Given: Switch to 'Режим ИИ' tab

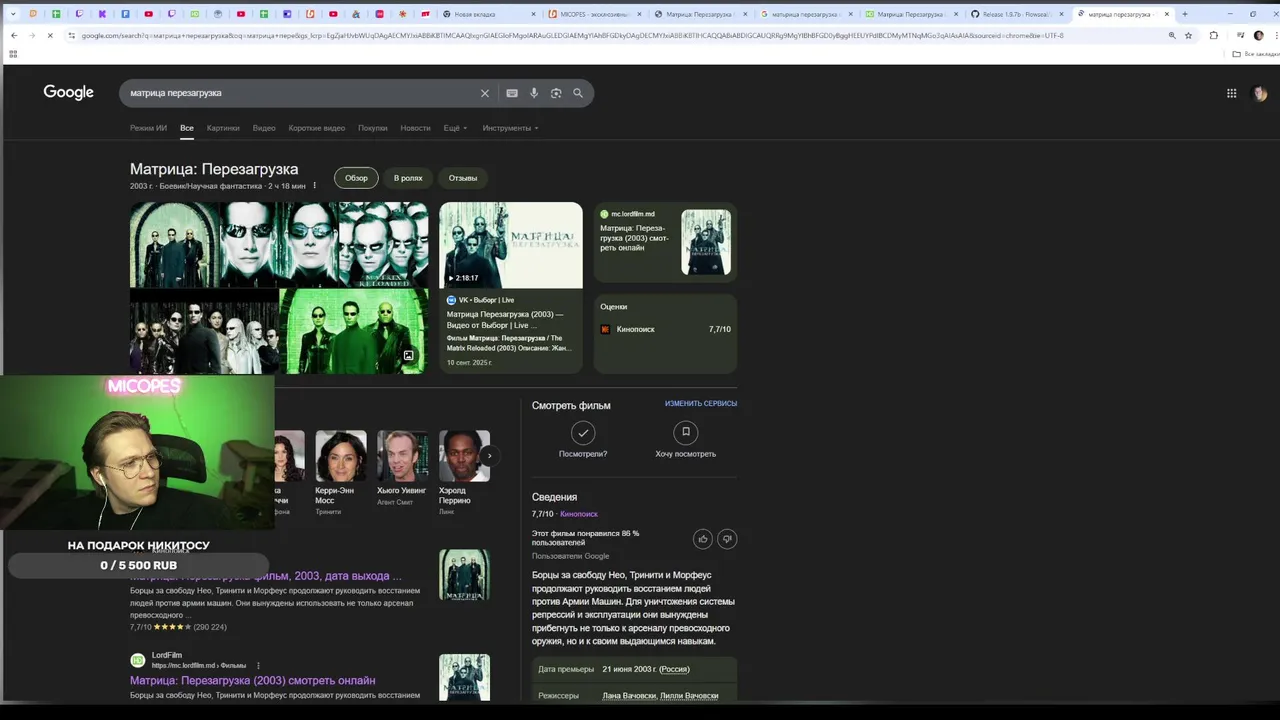Looking at the screenshot, I should 148,128.
